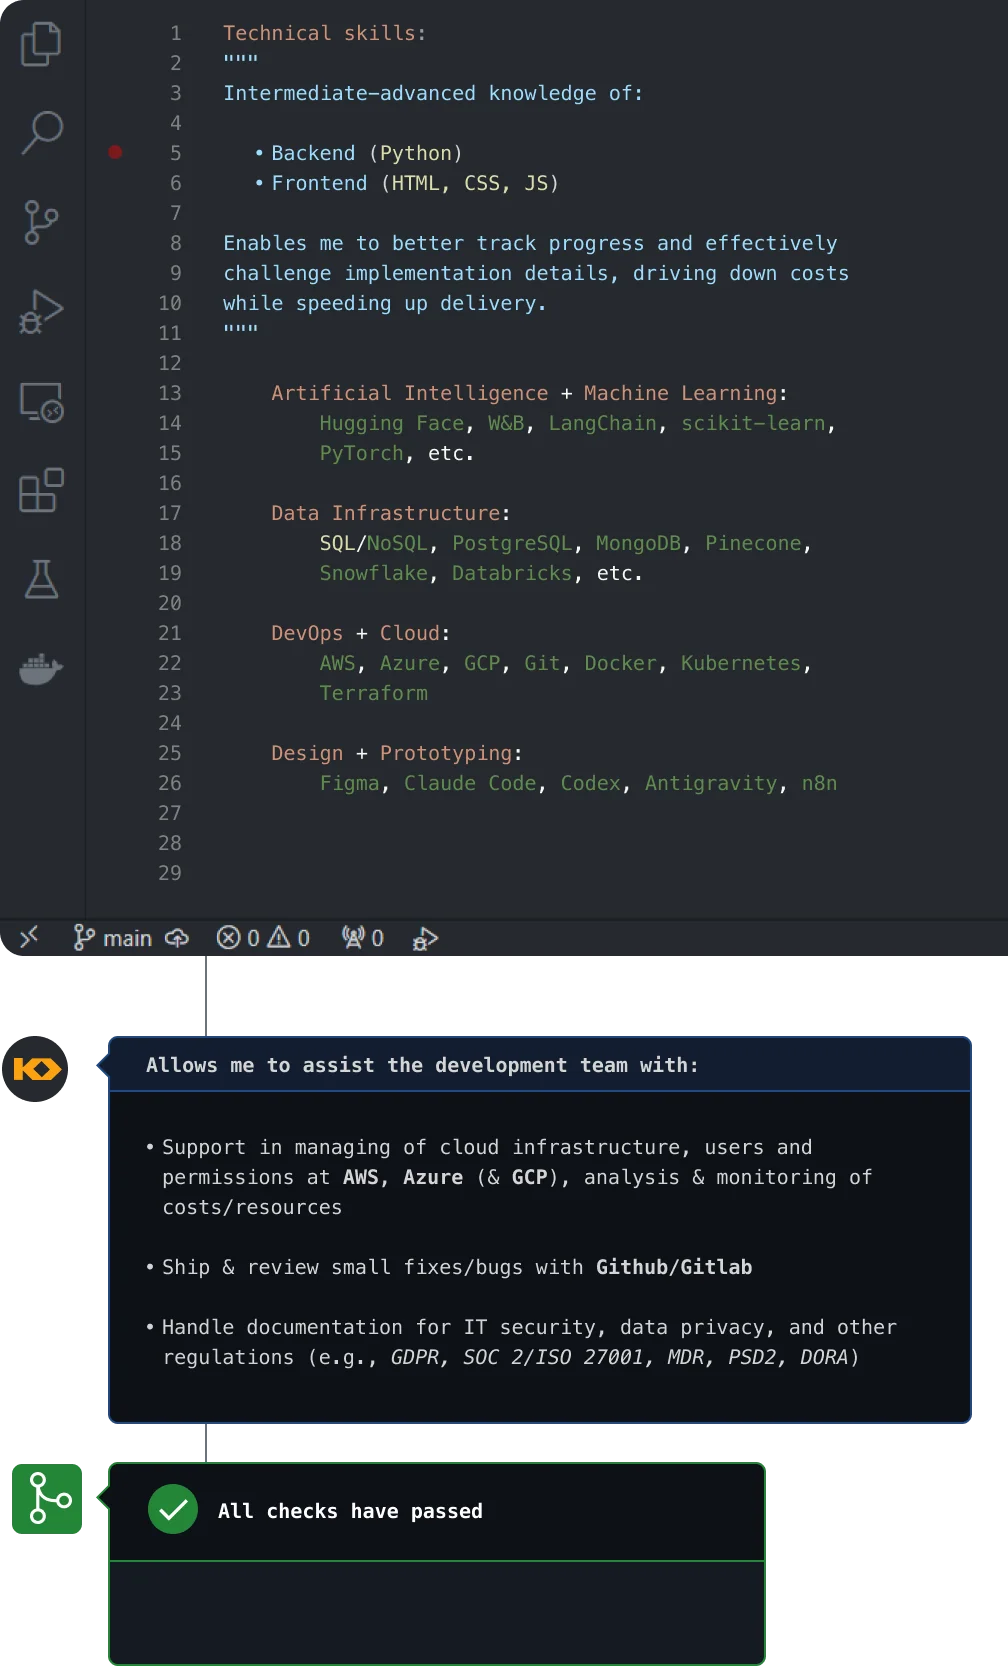
Task: Click the status bar debug start icon
Action: click(x=425, y=938)
